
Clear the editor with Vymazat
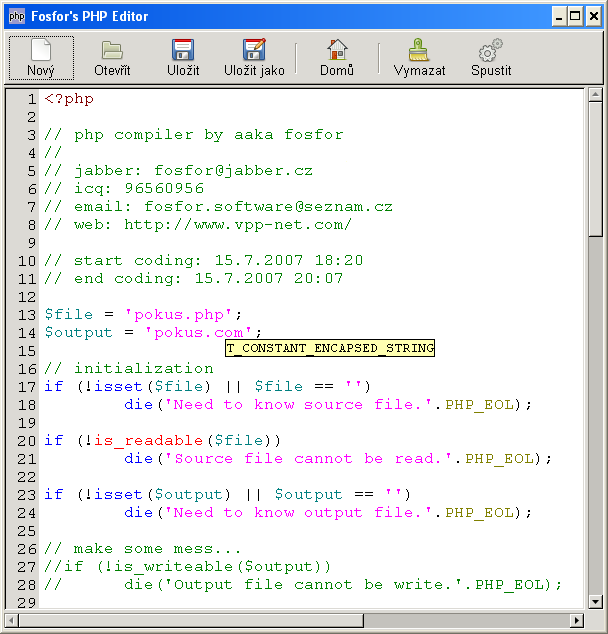pos(419,58)
